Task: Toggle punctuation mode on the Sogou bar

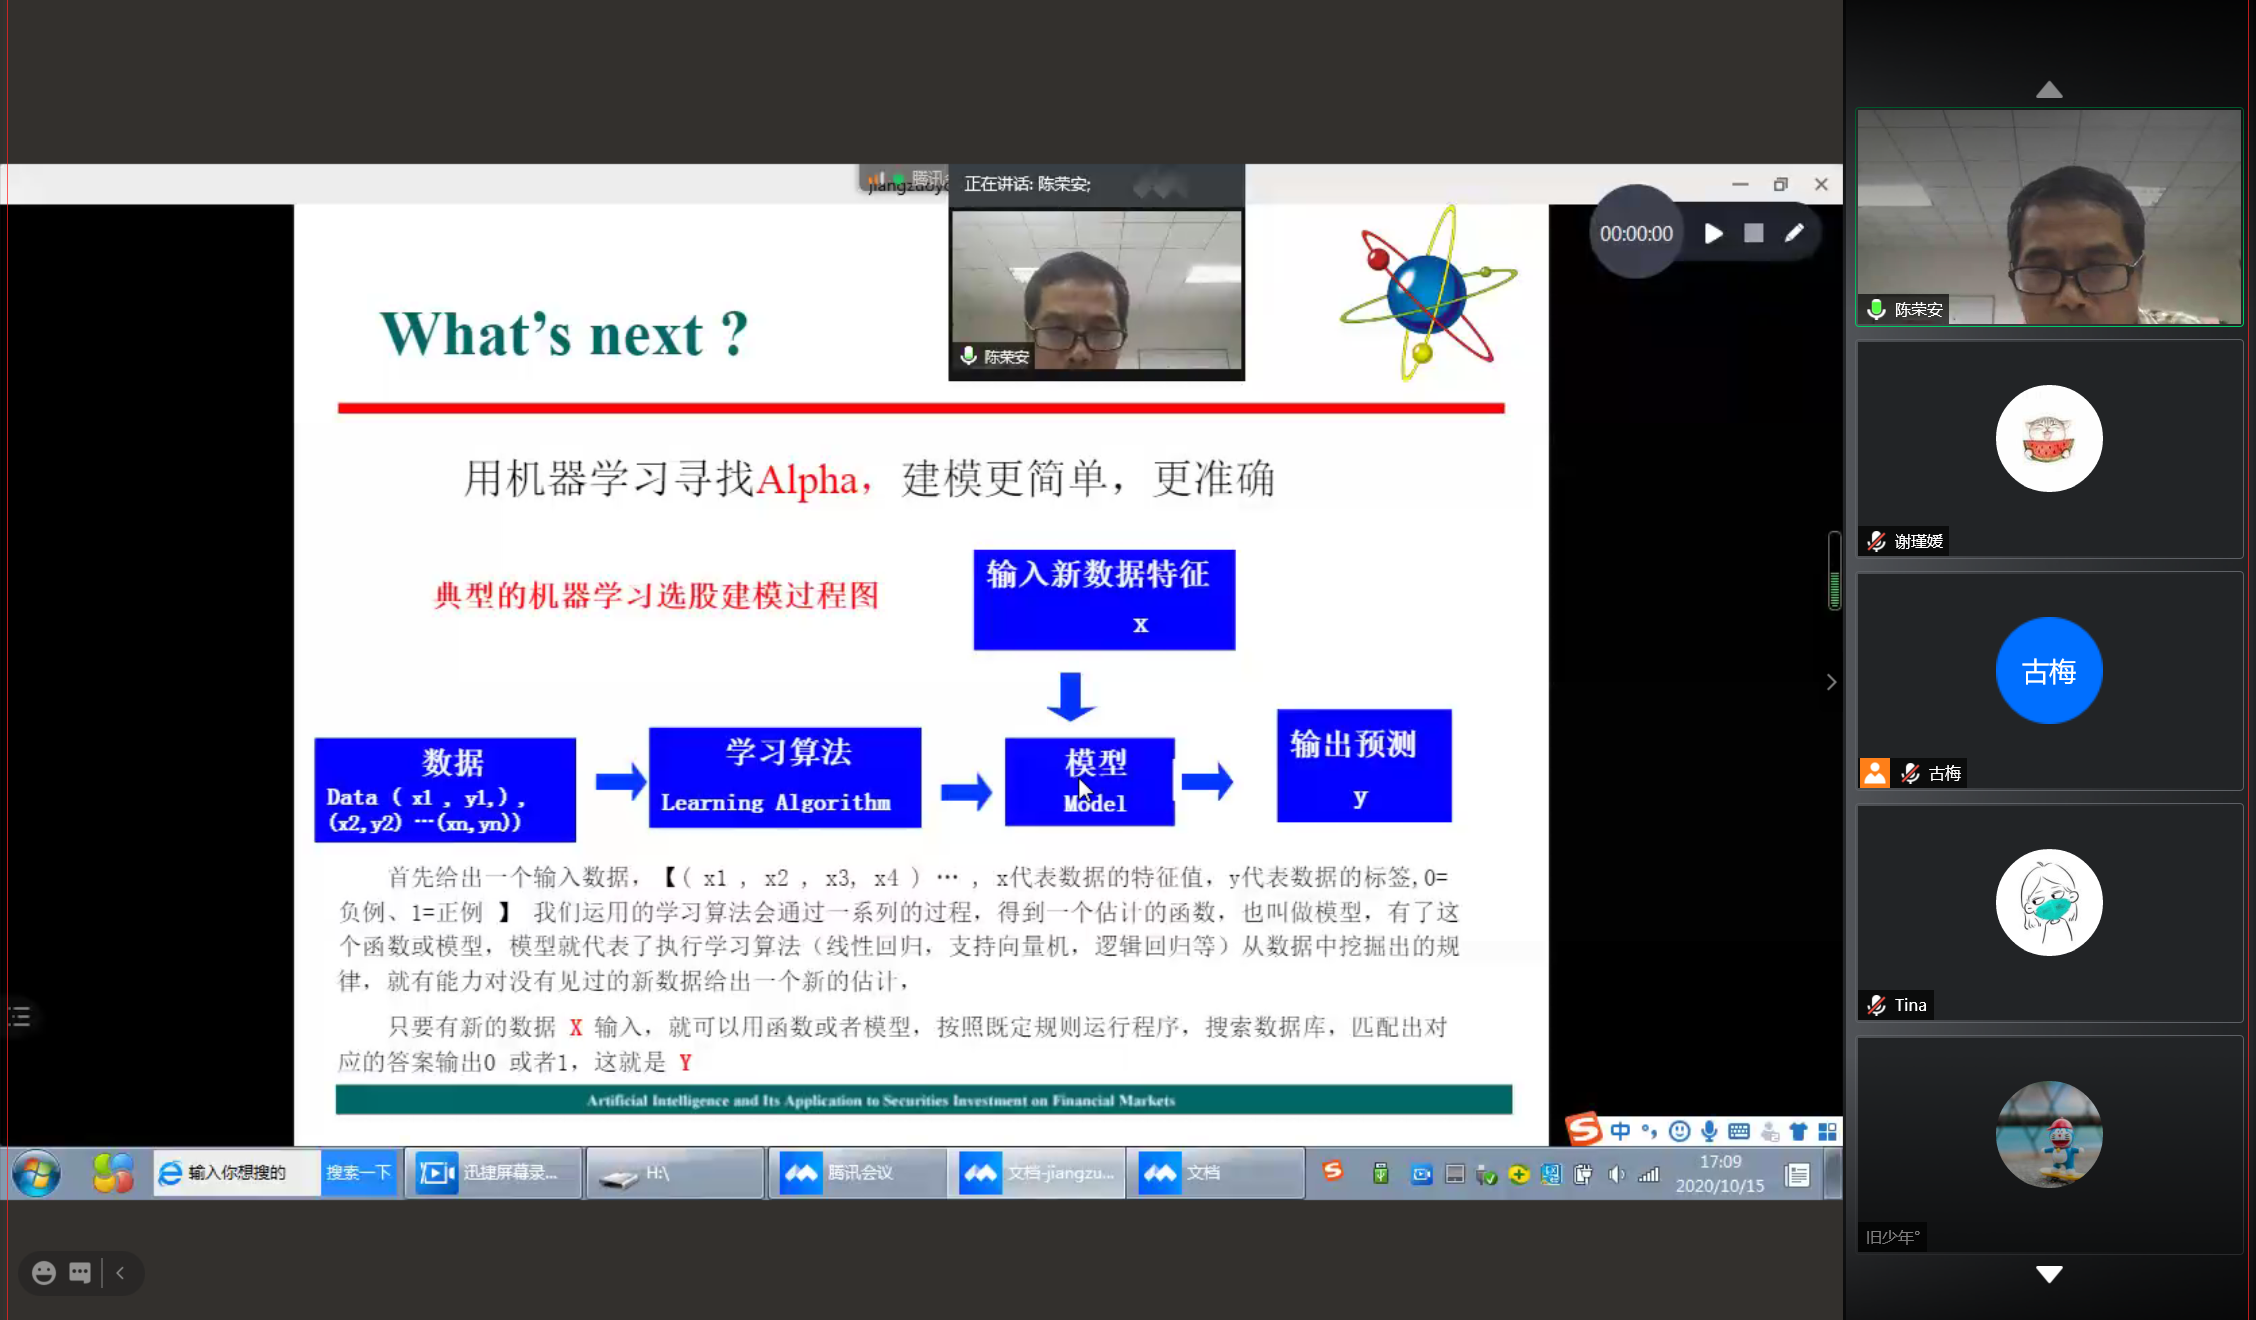Action: pos(1648,1131)
